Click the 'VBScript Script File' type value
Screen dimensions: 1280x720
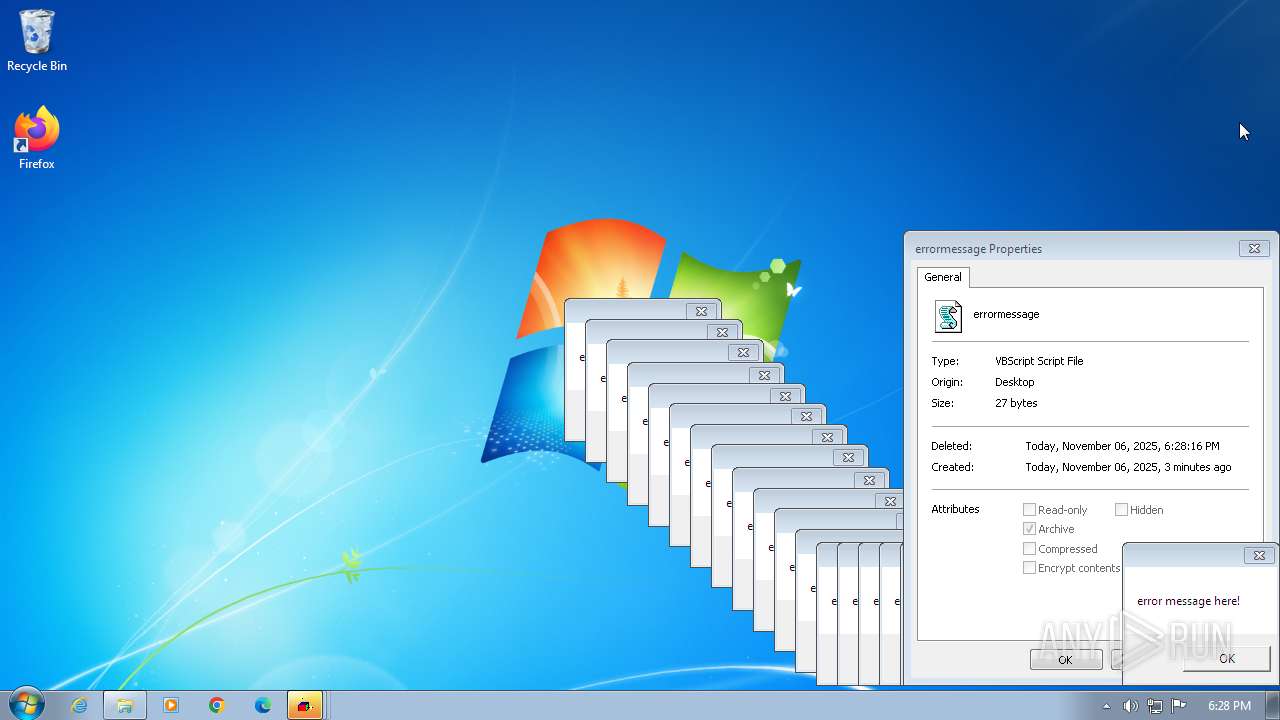coord(1039,361)
